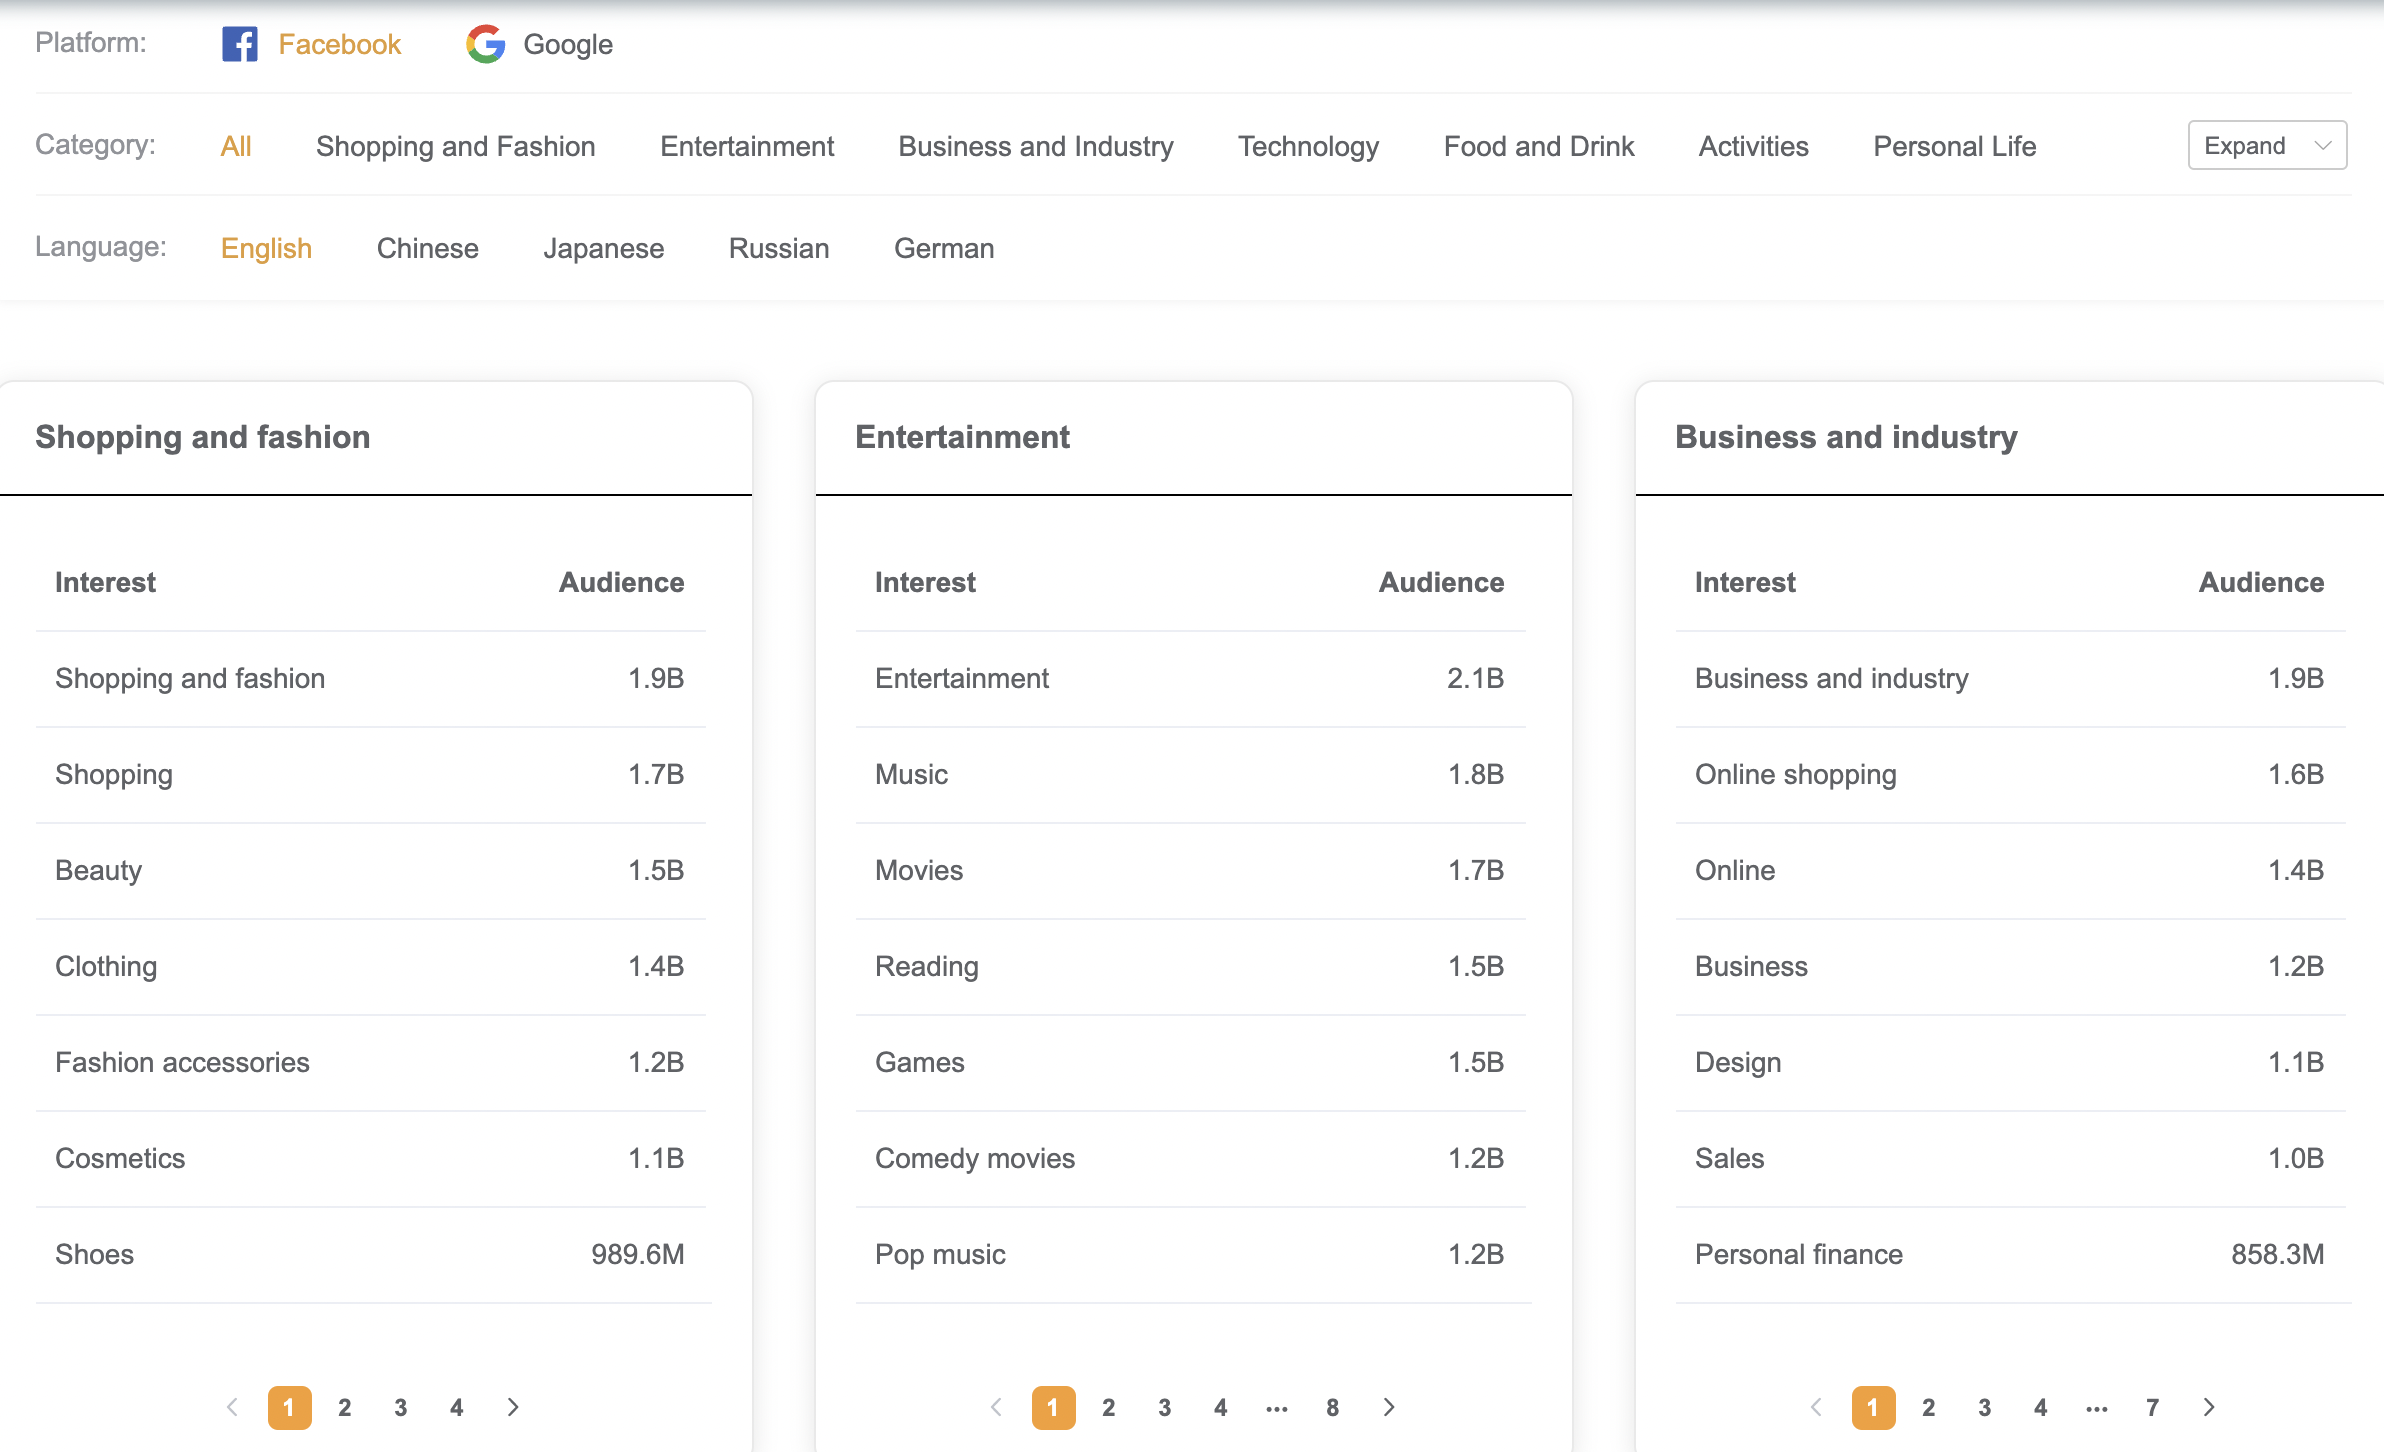Jump to page 7 of Business and industry
This screenshot has width=2384, height=1452.
[2153, 1407]
